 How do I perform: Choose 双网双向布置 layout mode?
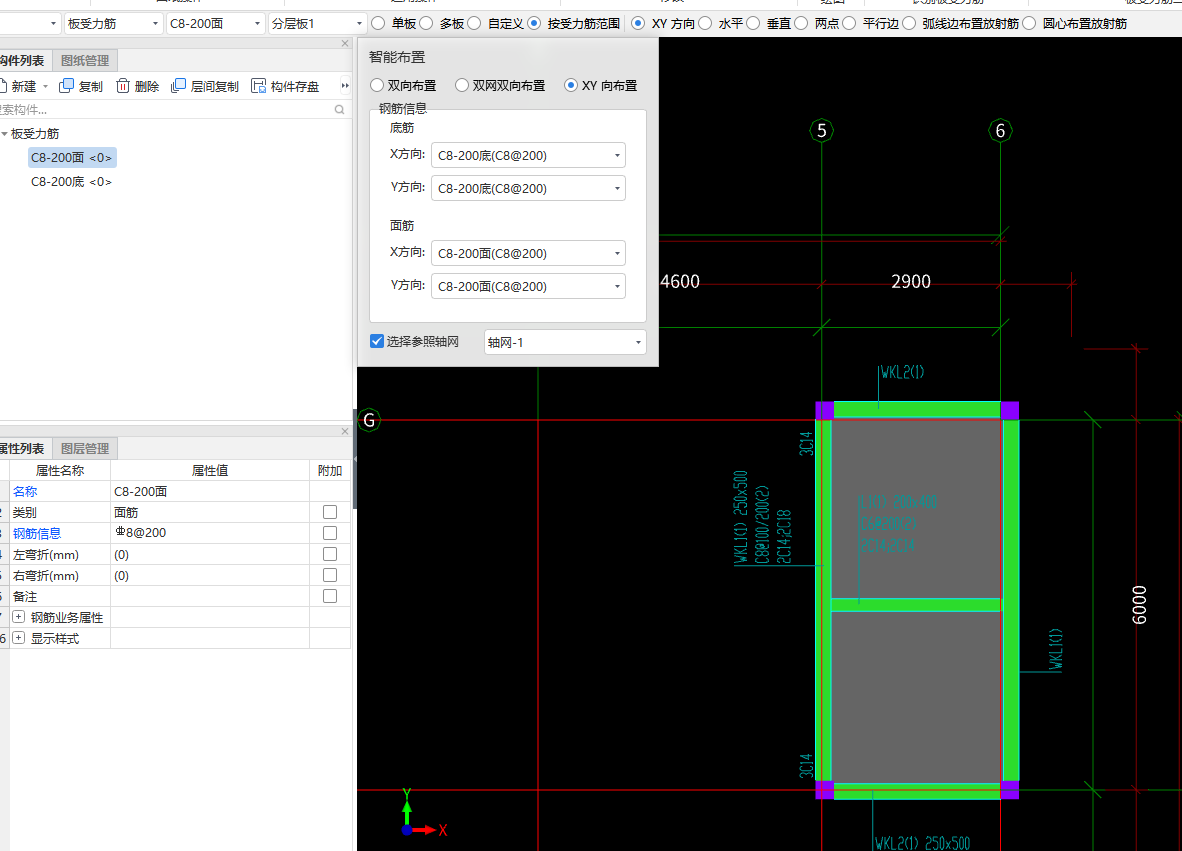click(462, 85)
